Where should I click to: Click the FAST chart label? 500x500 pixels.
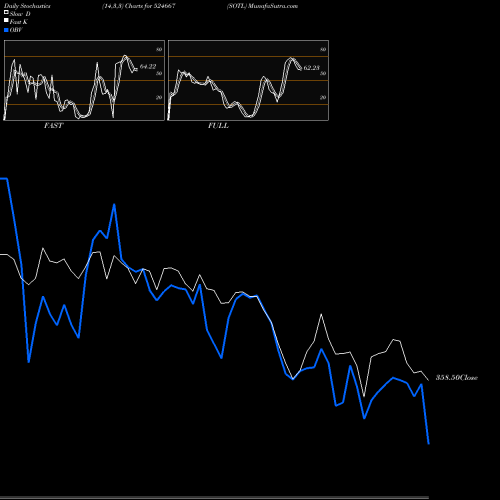53,126
